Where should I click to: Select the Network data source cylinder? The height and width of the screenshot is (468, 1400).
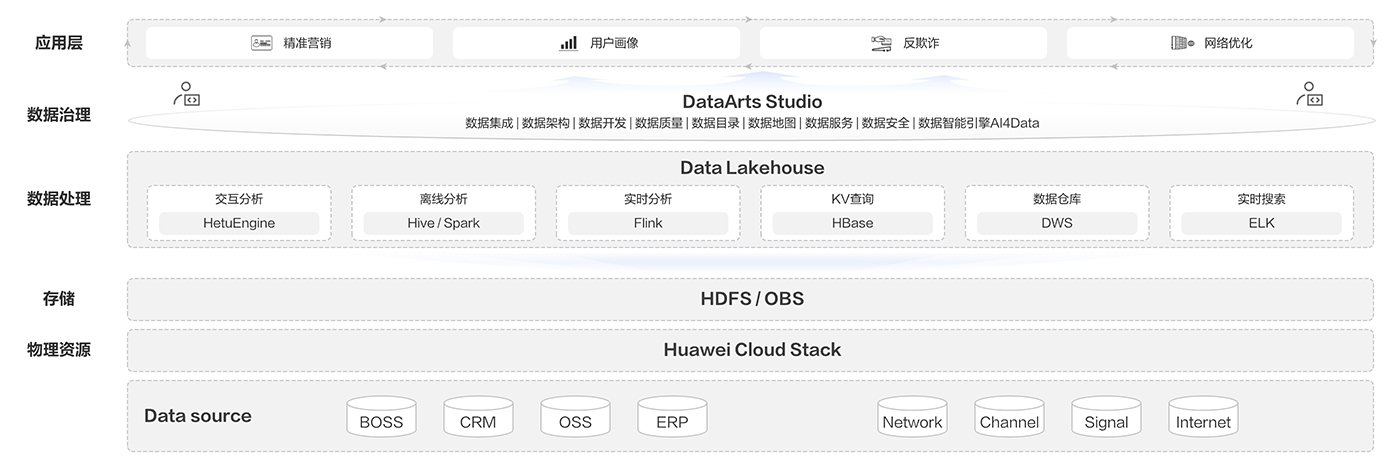tap(912, 416)
